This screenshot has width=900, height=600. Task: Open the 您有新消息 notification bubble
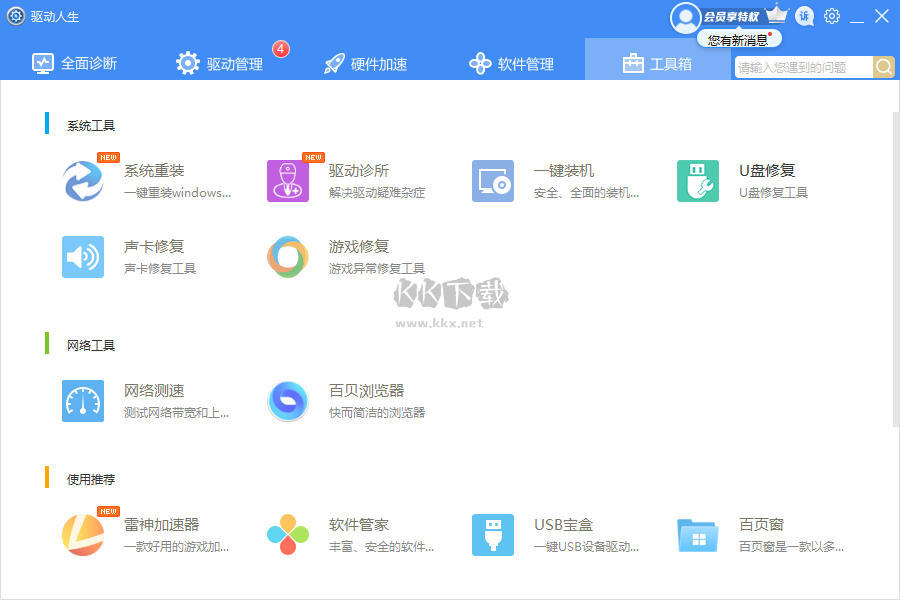click(x=739, y=40)
